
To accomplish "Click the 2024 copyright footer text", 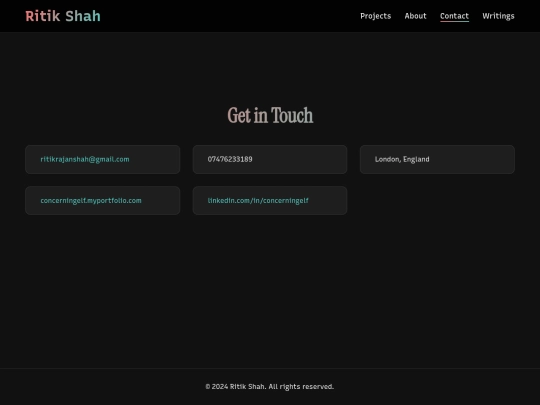I will pos(270,386).
